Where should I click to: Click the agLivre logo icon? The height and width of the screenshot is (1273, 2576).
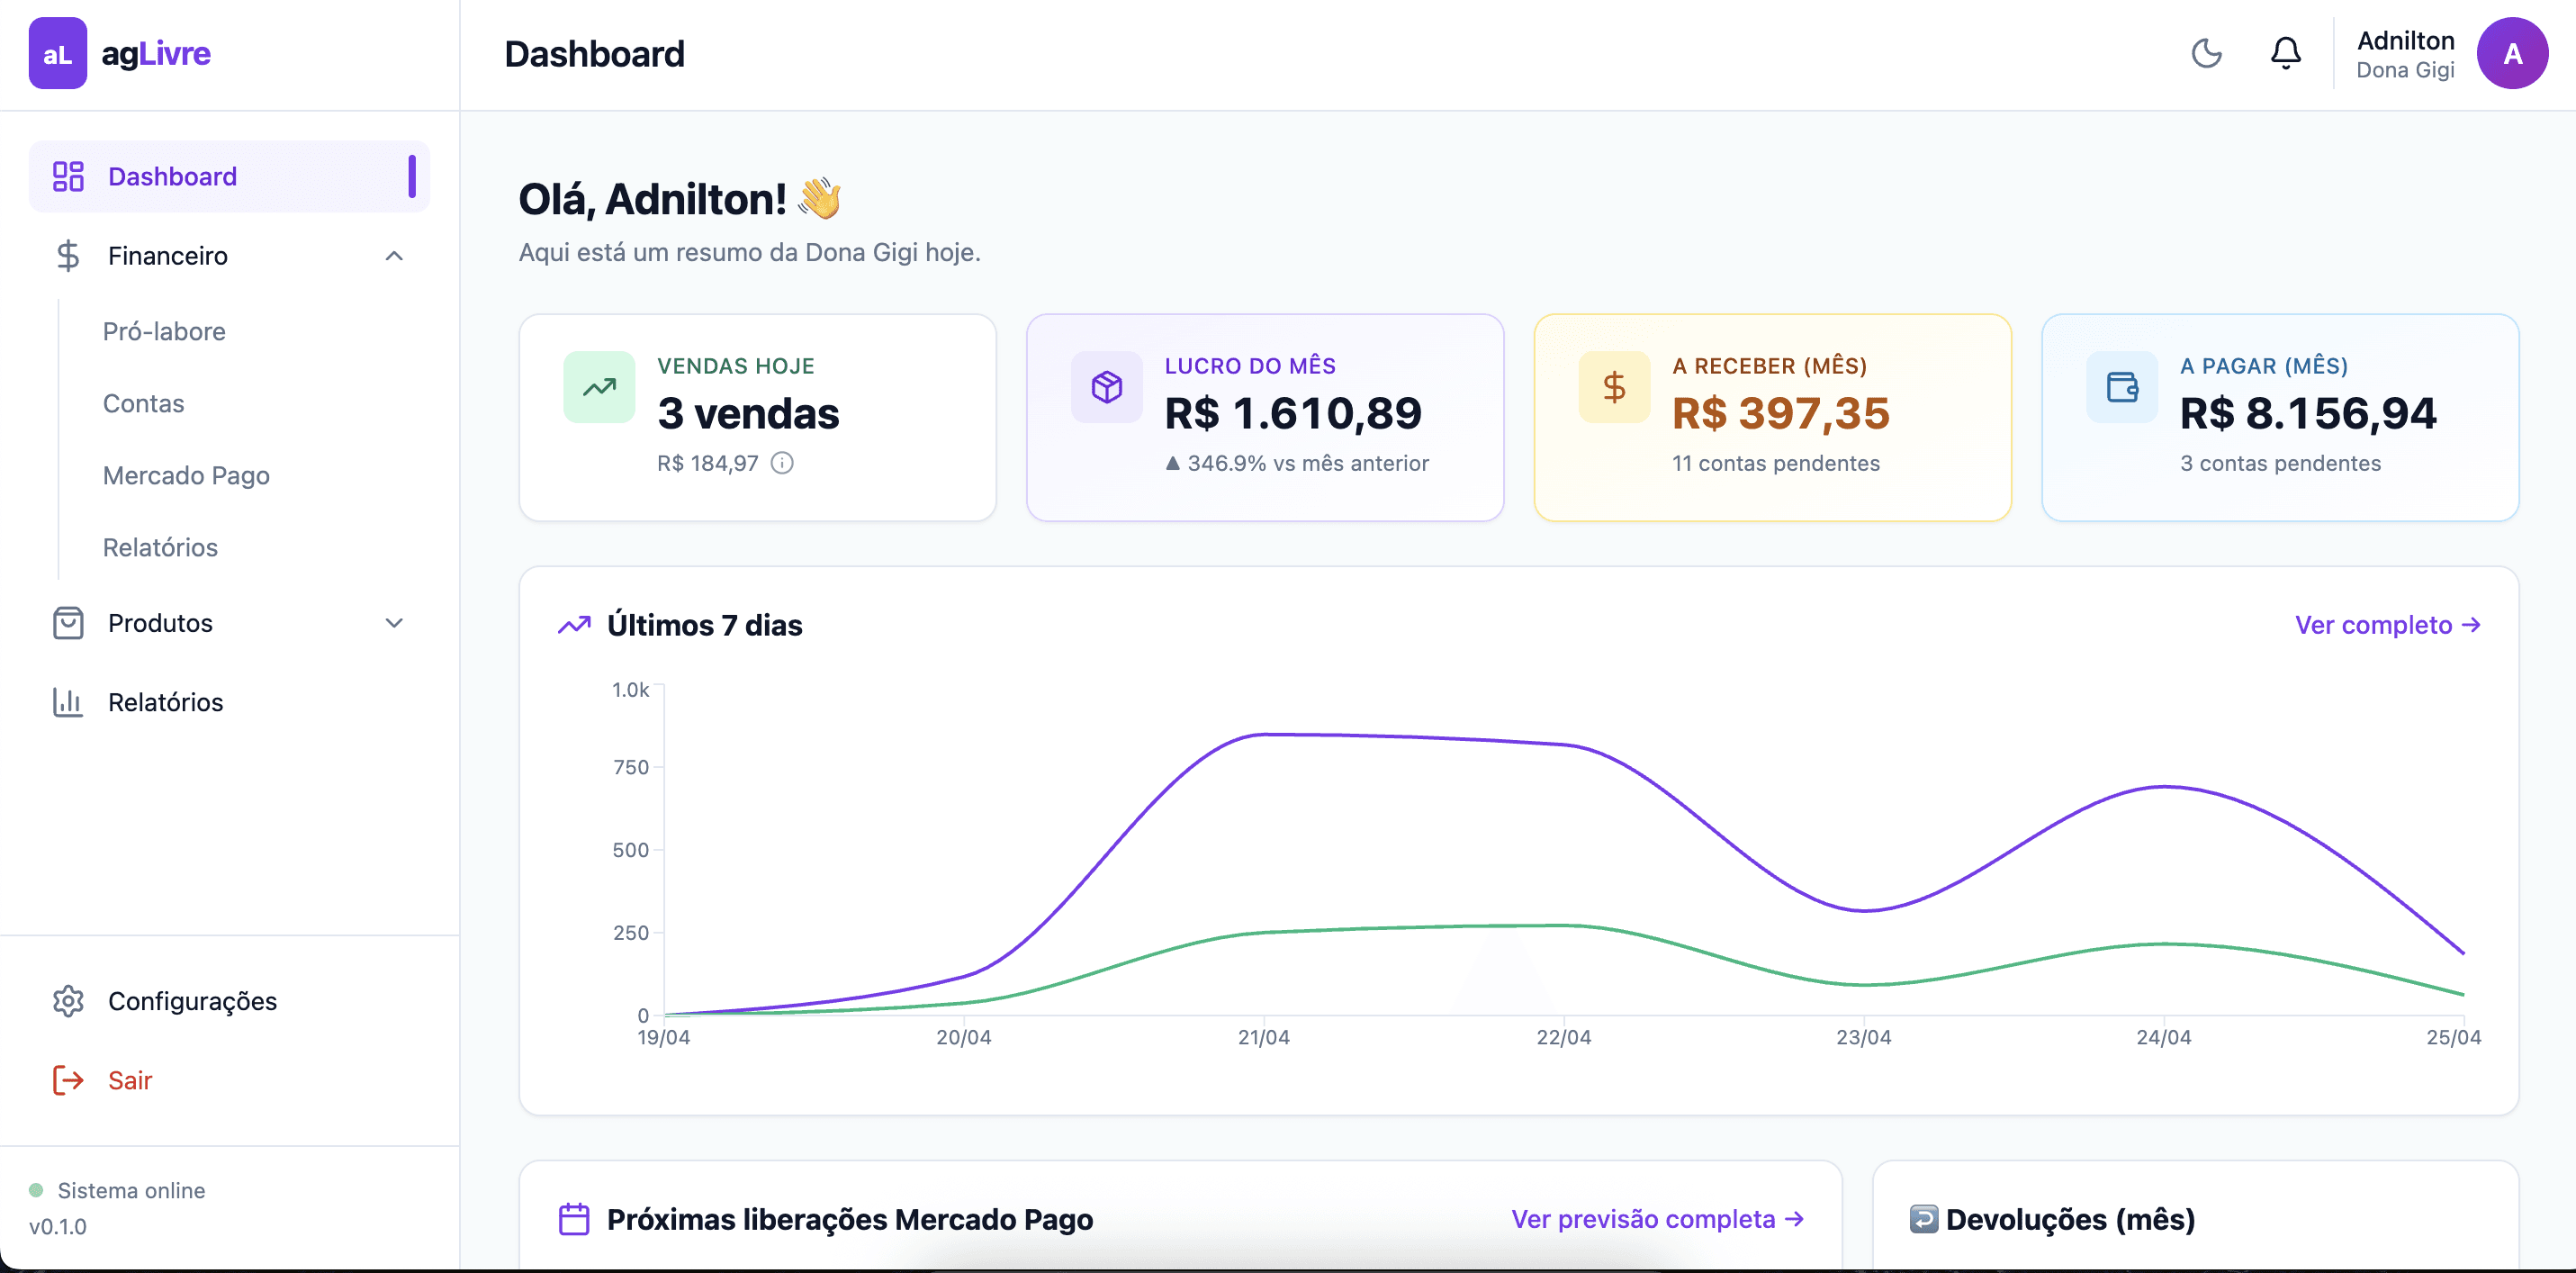point(57,53)
